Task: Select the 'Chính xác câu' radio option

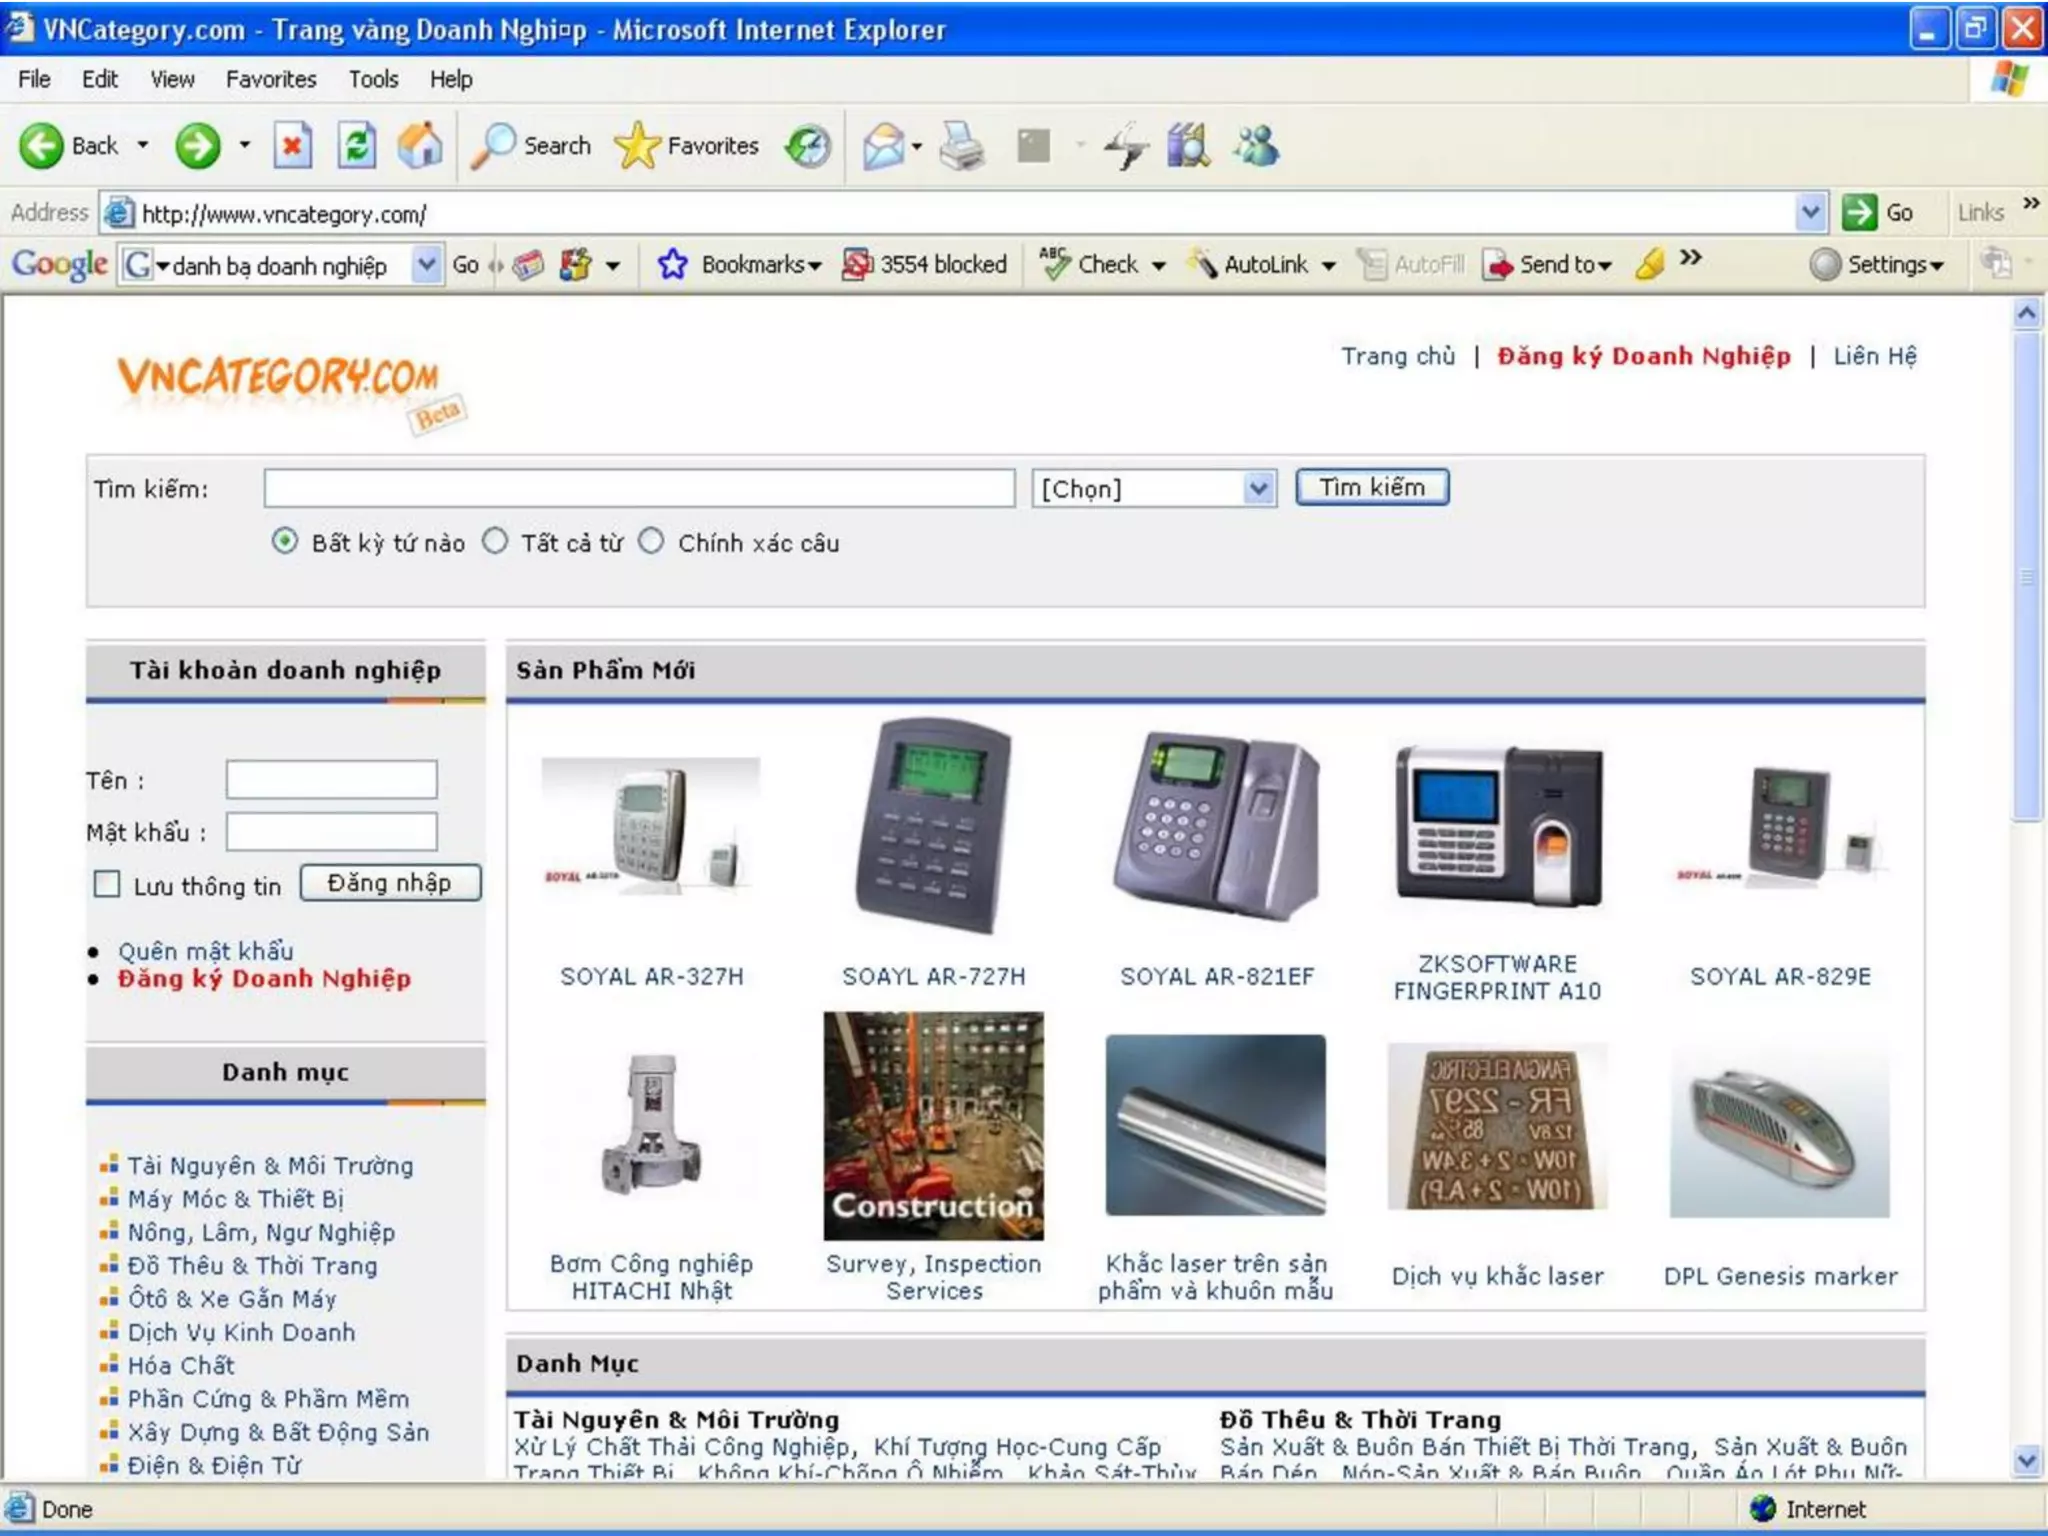Action: click(651, 541)
